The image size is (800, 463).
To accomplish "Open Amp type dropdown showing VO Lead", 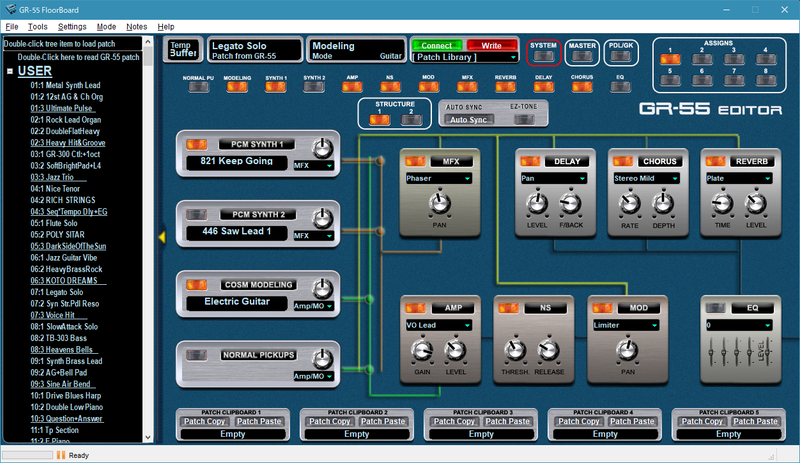I will point(438,325).
